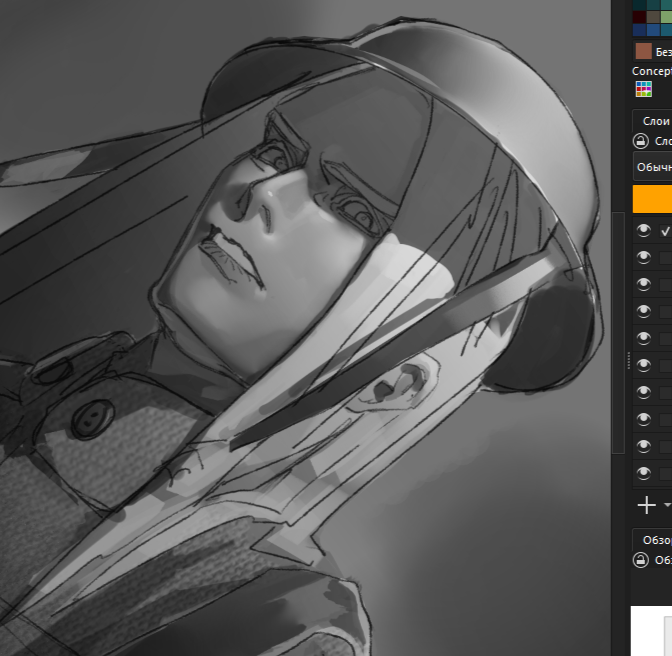Open the palette chooser grid icon
672x656 pixels.
pos(644,89)
